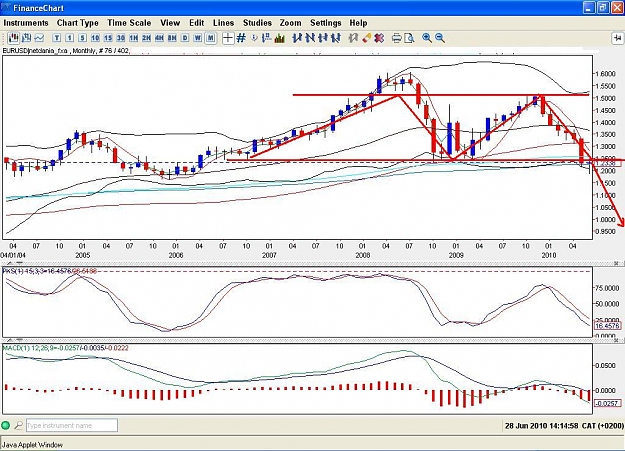Click the zoom in magnifier
This screenshot has width=625, height=451.
click(427, 38)
